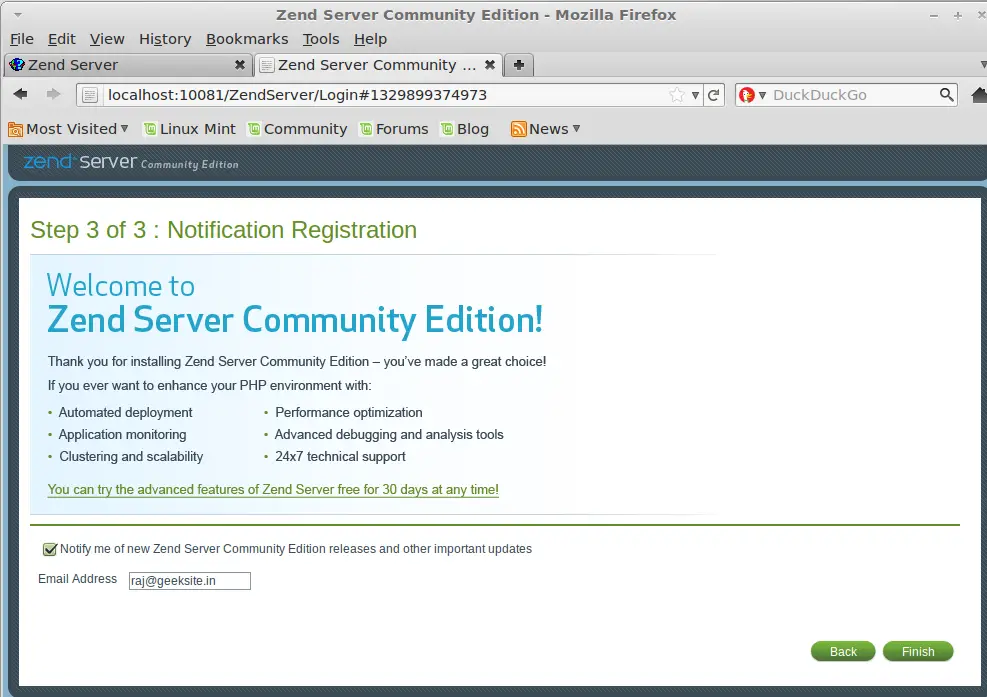Open the Tools menu
The height and width of the screenshot is (697, 987).
[321, 39]
